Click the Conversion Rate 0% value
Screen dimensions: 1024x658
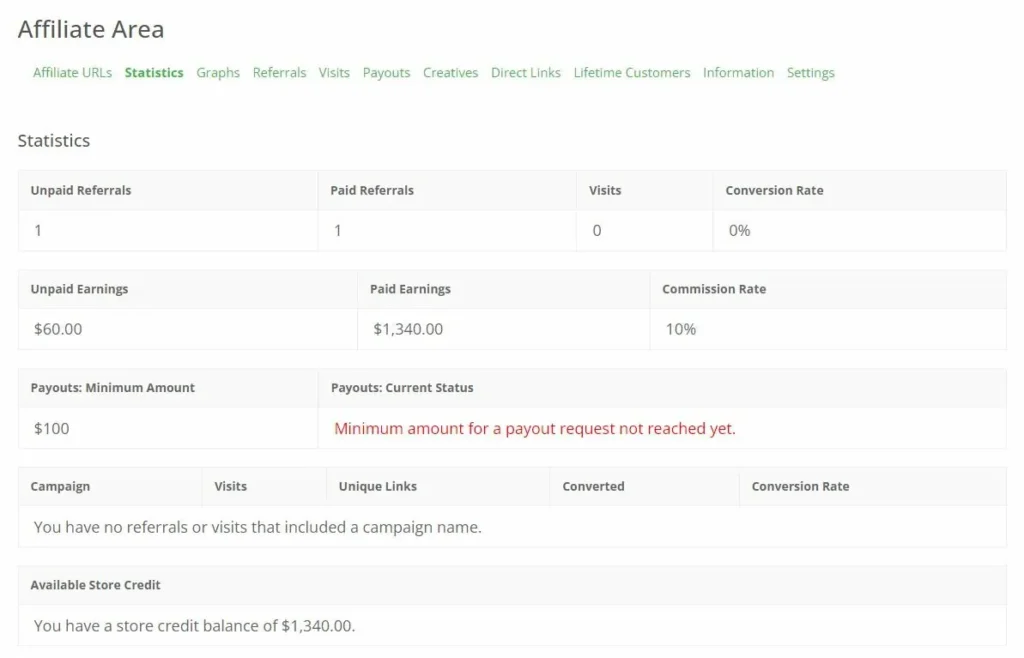[739, 230]
